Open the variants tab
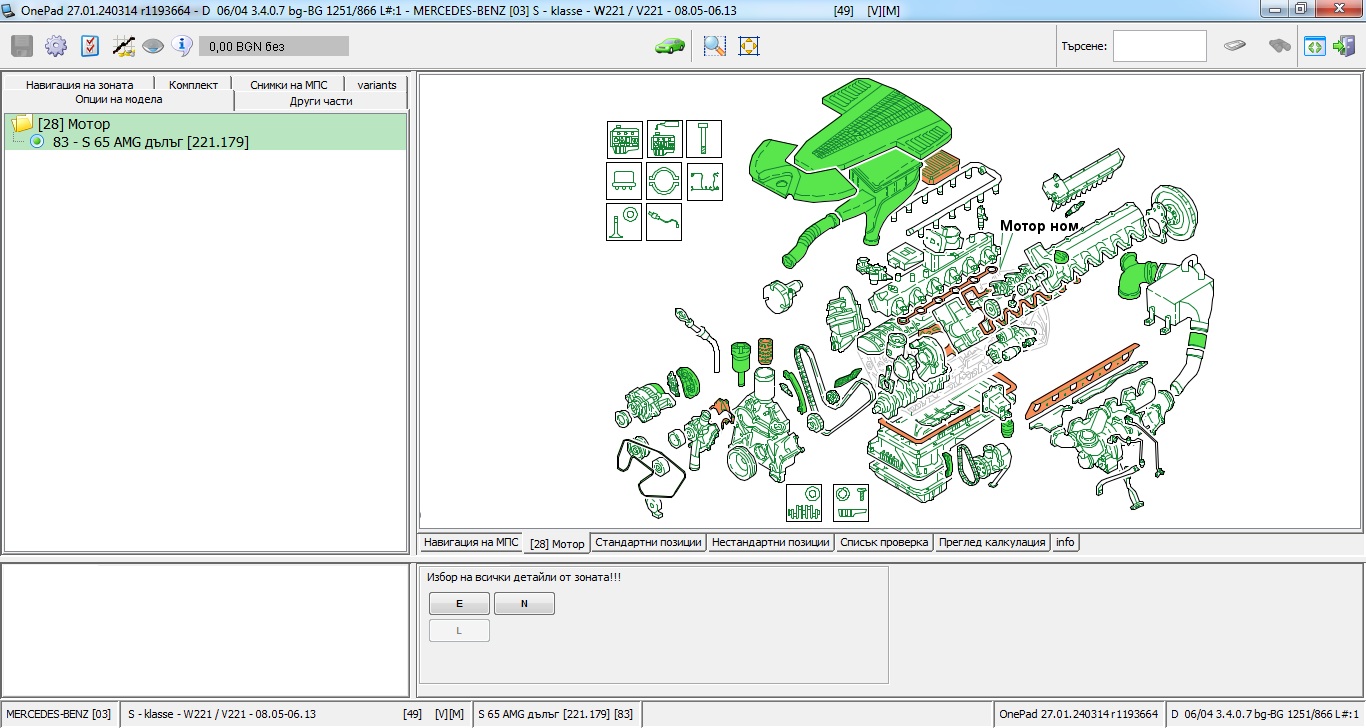Screen dimensions: 1366x728 tap(377, 85)
